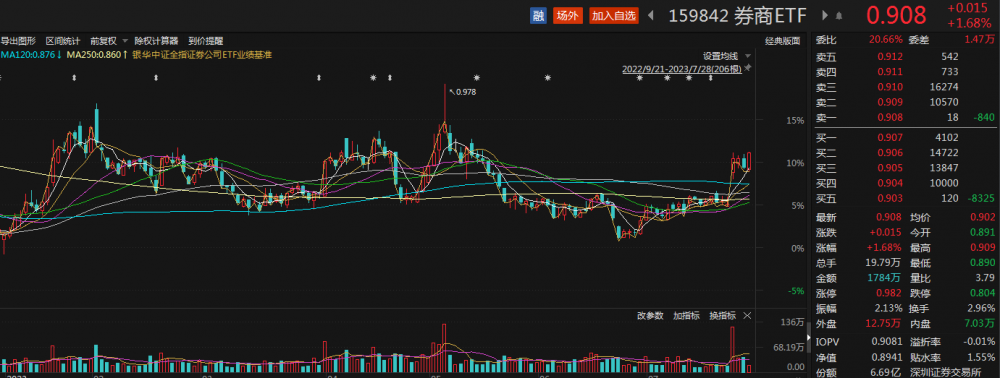Click the star event marker above chart peak
The image size is (1000, 378).
point(476,78)
